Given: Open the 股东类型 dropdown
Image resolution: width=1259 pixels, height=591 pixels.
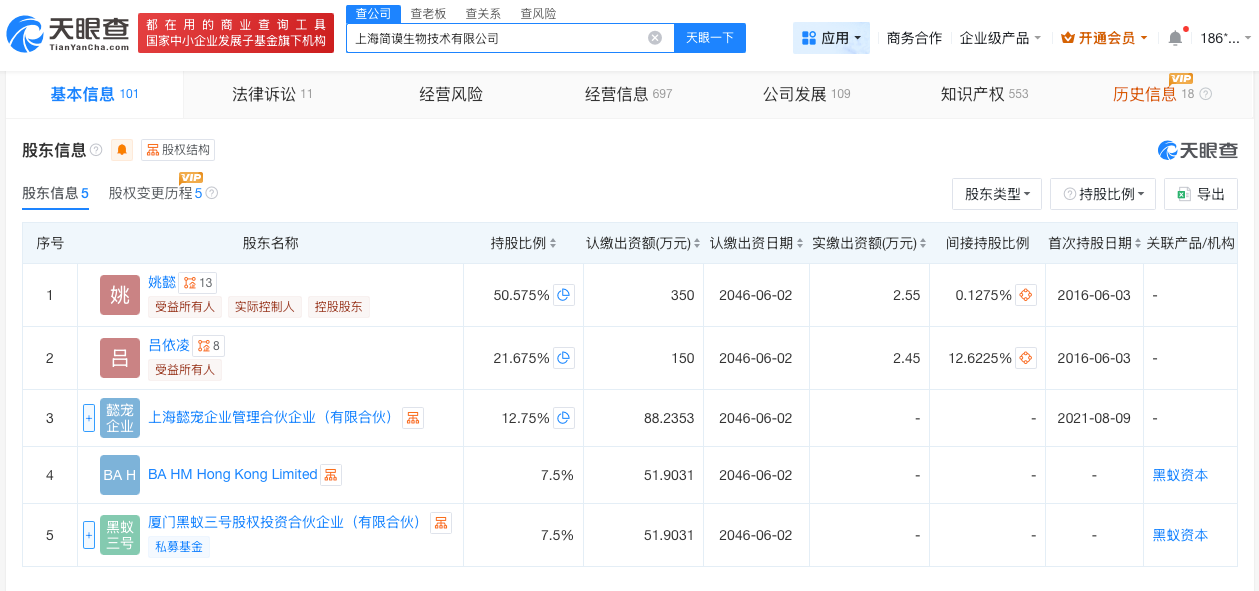Looking at the screenshot, I should (996, 193).
